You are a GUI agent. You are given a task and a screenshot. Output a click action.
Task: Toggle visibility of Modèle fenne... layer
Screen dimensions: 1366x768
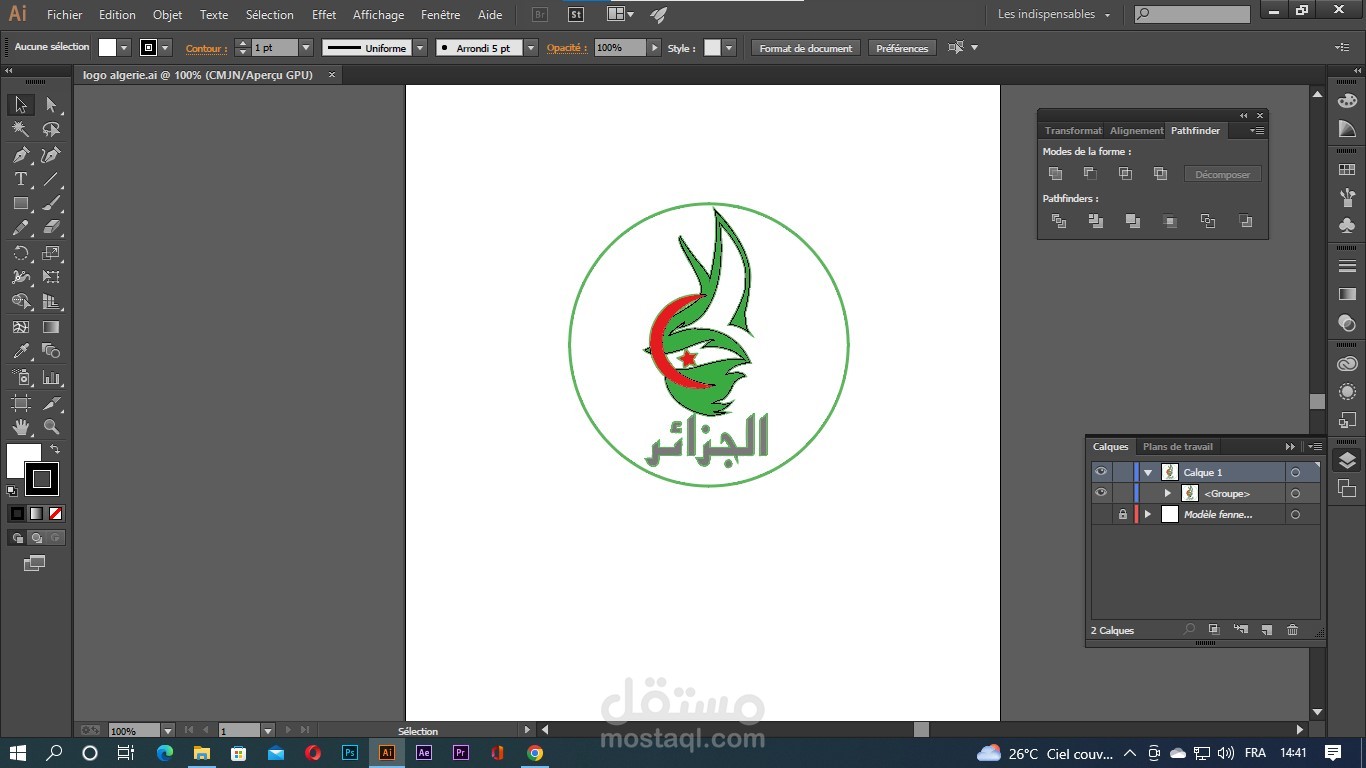1101,514
